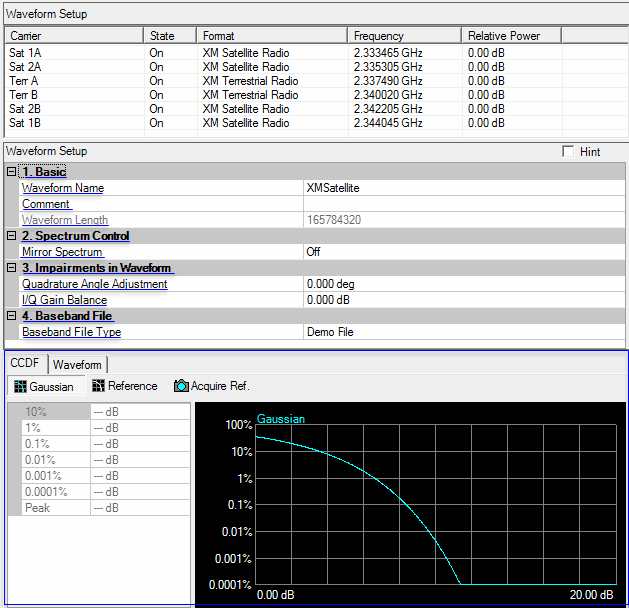Edit the Quadrature Angle Adjustment value
The image size is (629, 608).
click(464, 284)
